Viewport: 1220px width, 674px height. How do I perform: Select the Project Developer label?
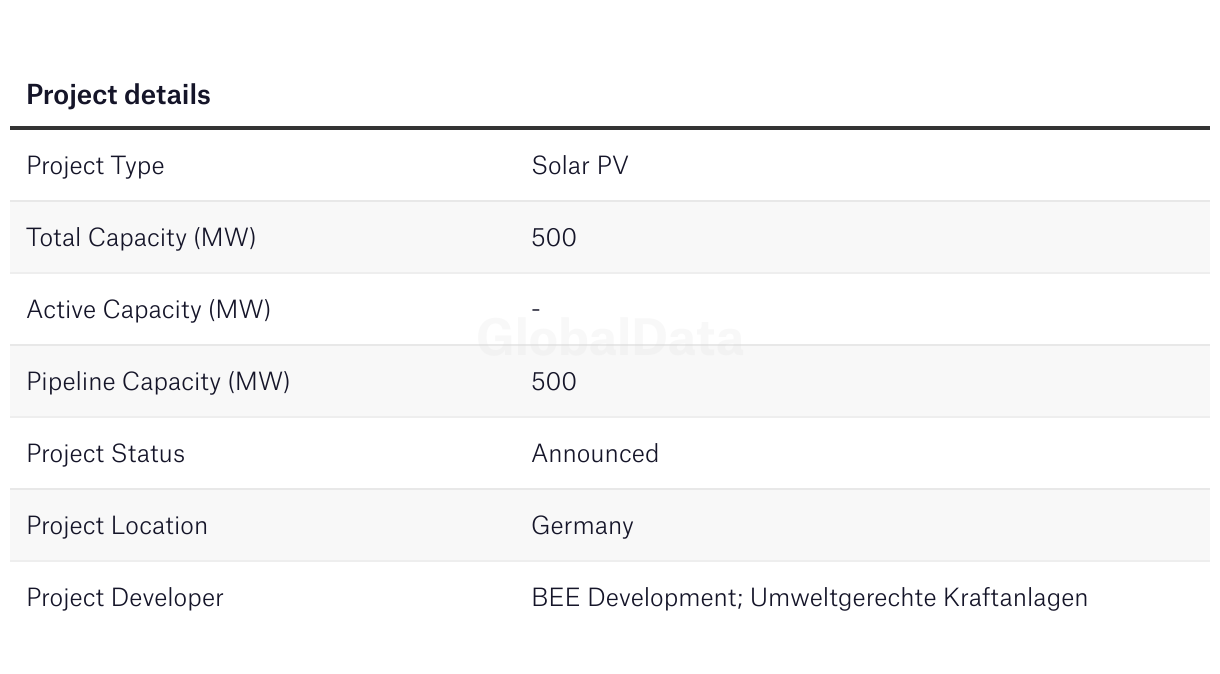(125, 598)
